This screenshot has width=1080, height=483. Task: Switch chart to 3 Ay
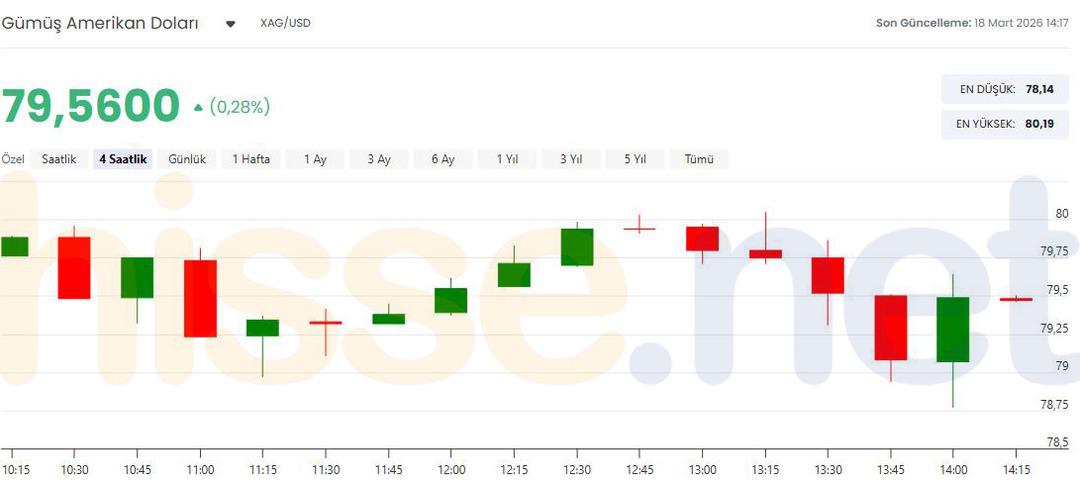point(379,159)
